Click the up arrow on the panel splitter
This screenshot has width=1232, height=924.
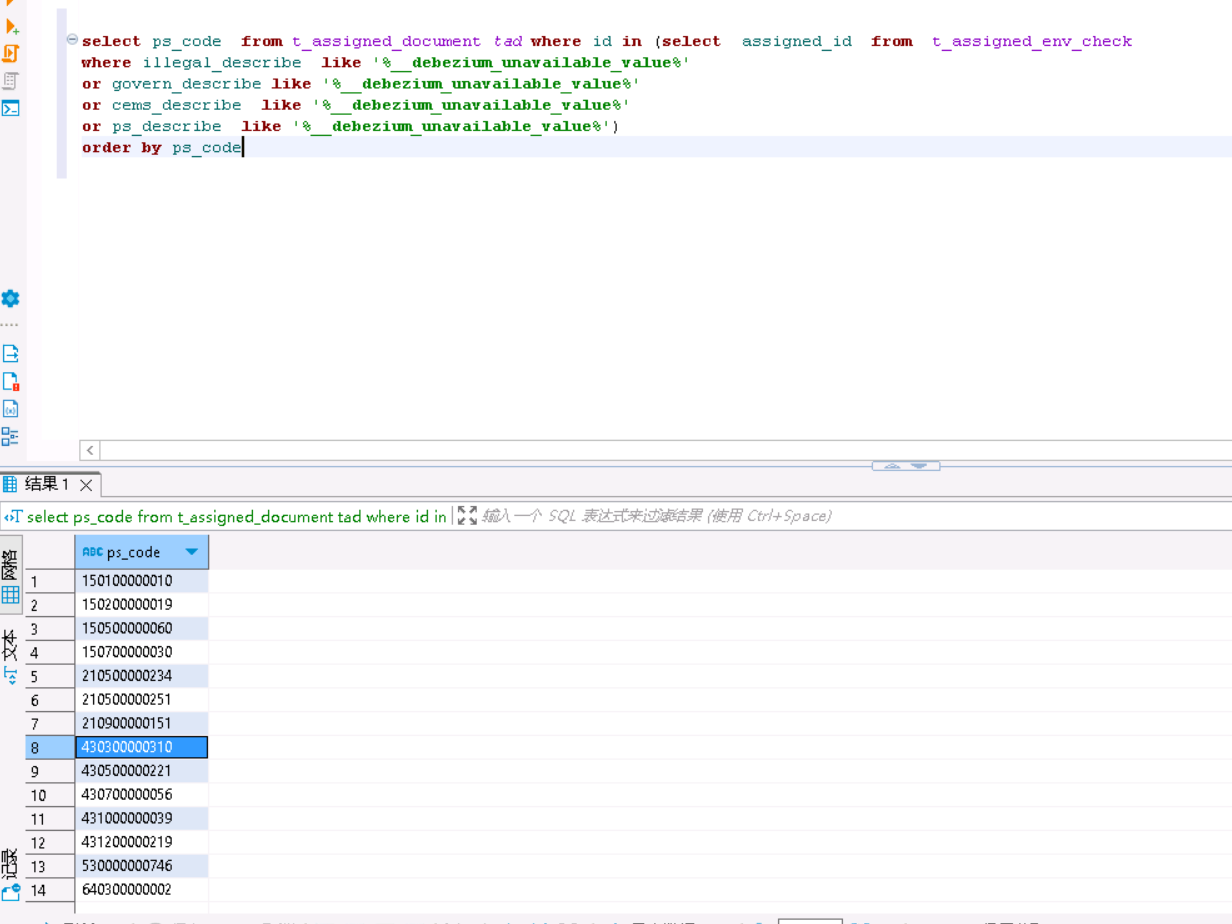892,466
